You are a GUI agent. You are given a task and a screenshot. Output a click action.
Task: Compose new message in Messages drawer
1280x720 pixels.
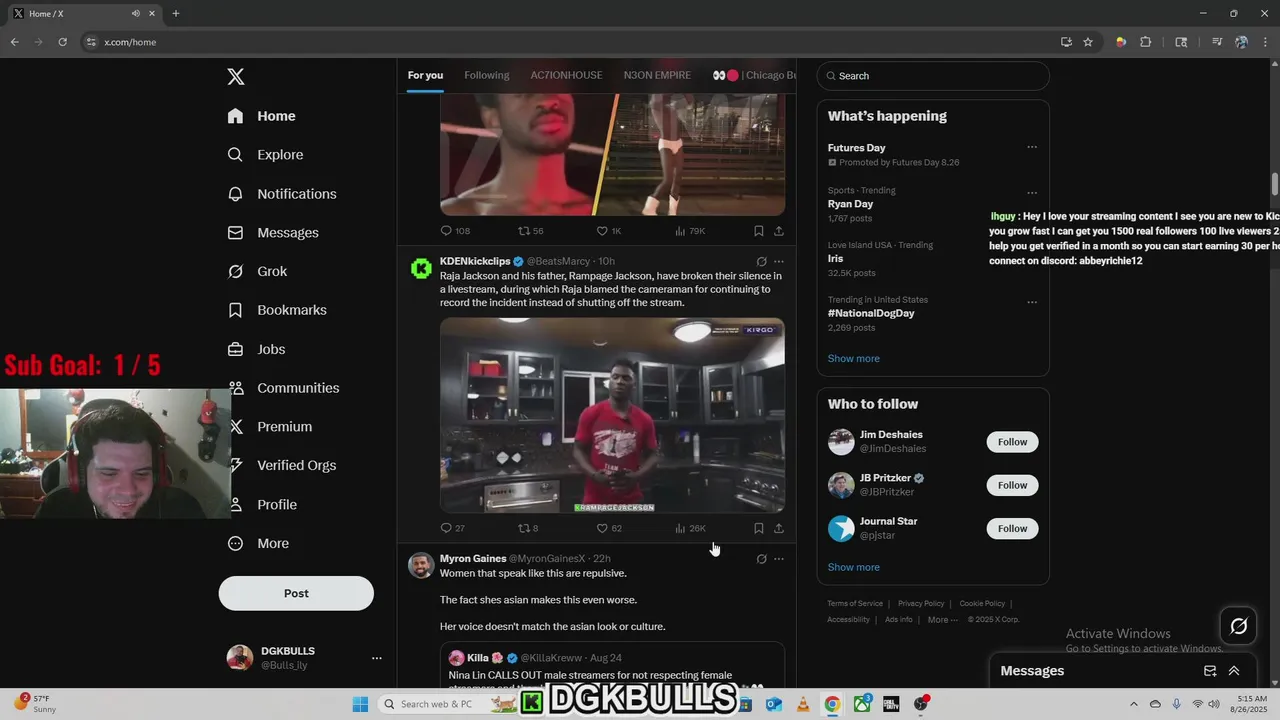tap(1210, 671)
